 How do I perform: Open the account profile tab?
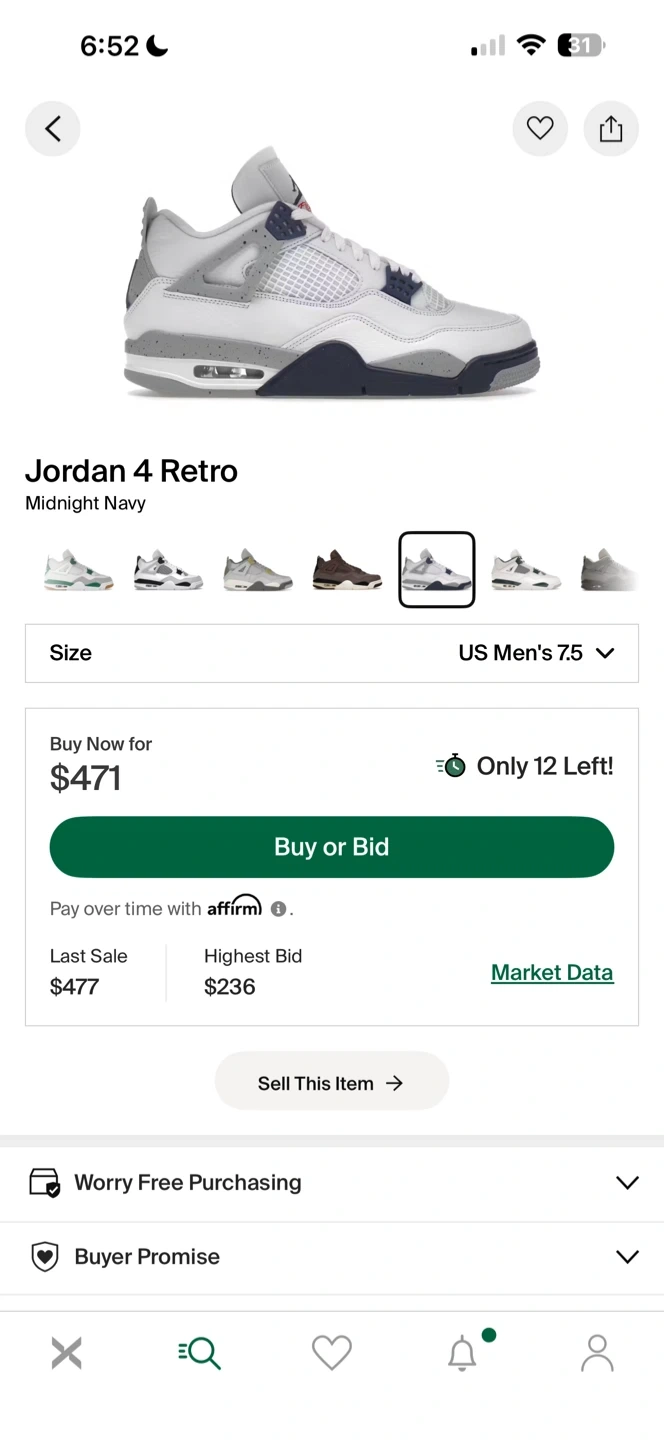597,1353
